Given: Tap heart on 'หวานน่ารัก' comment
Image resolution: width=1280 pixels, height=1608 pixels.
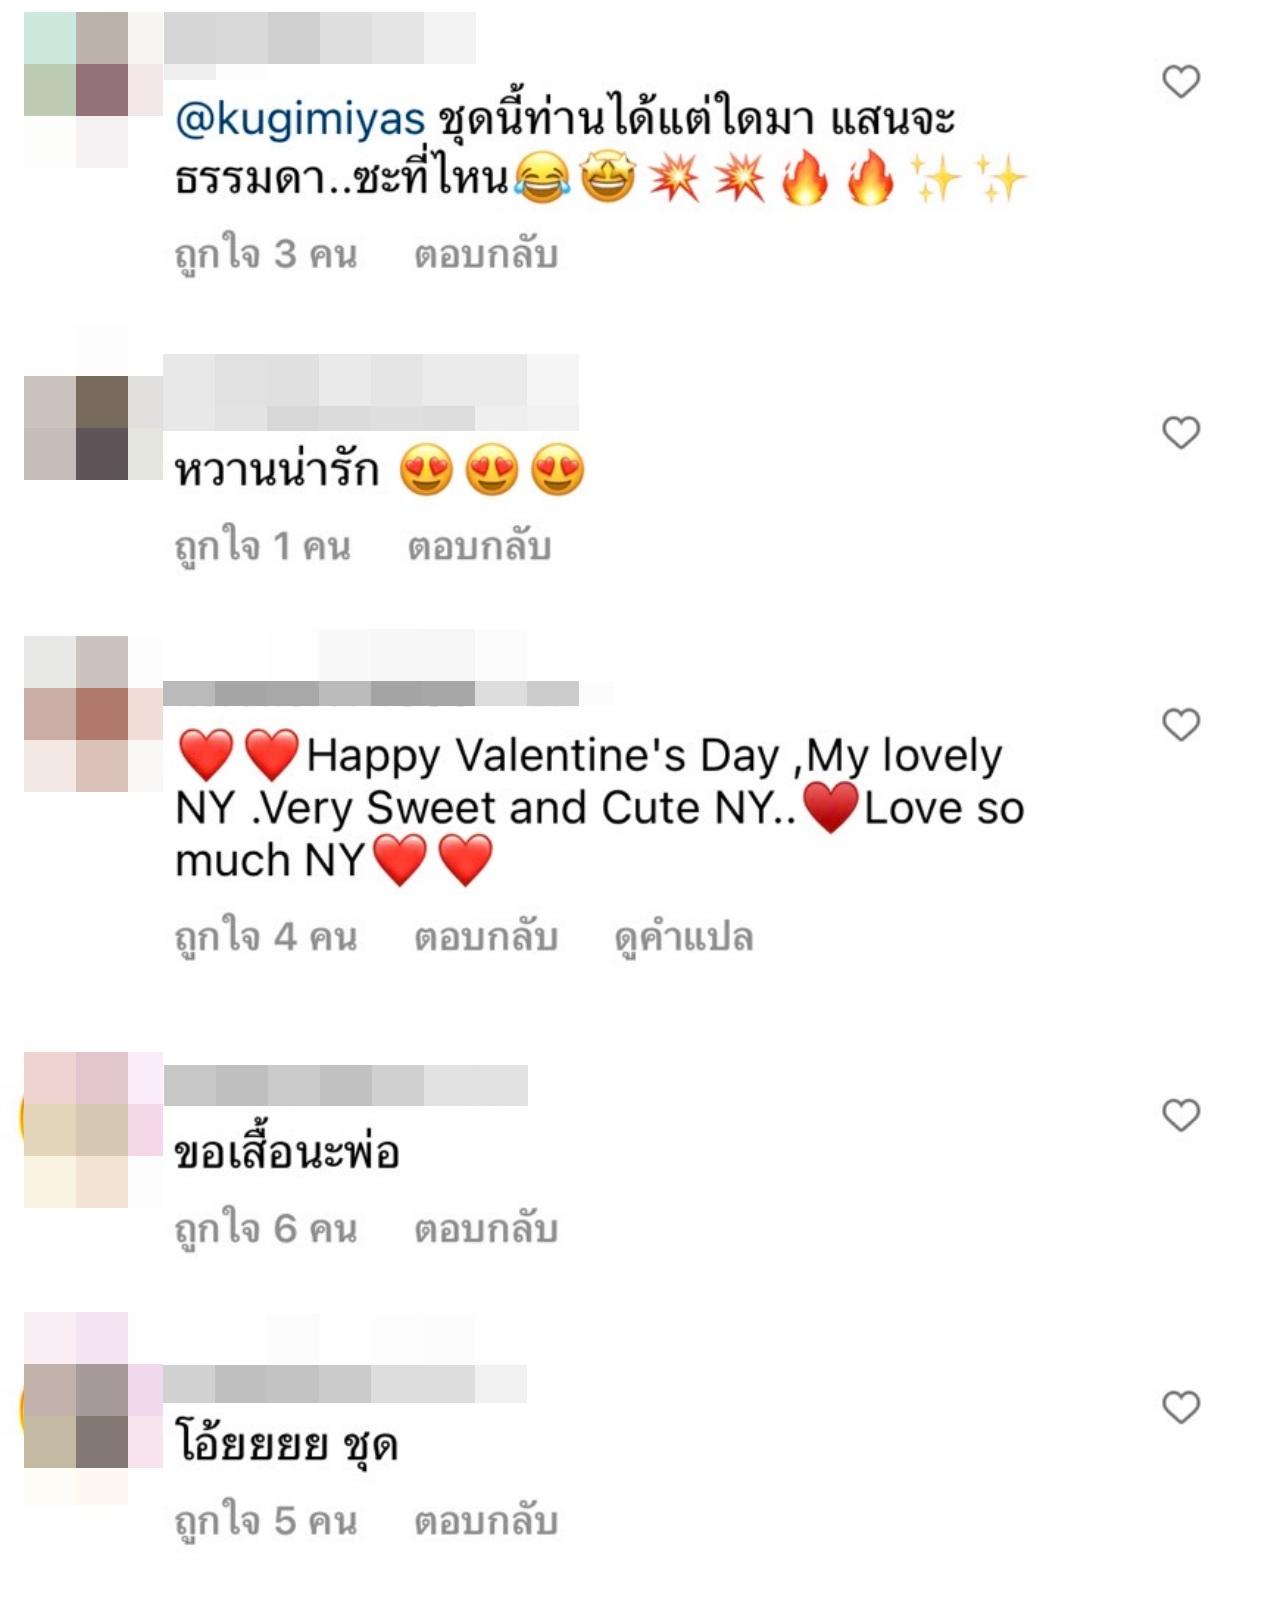Looking at the screenshot, I should 1181,433.
